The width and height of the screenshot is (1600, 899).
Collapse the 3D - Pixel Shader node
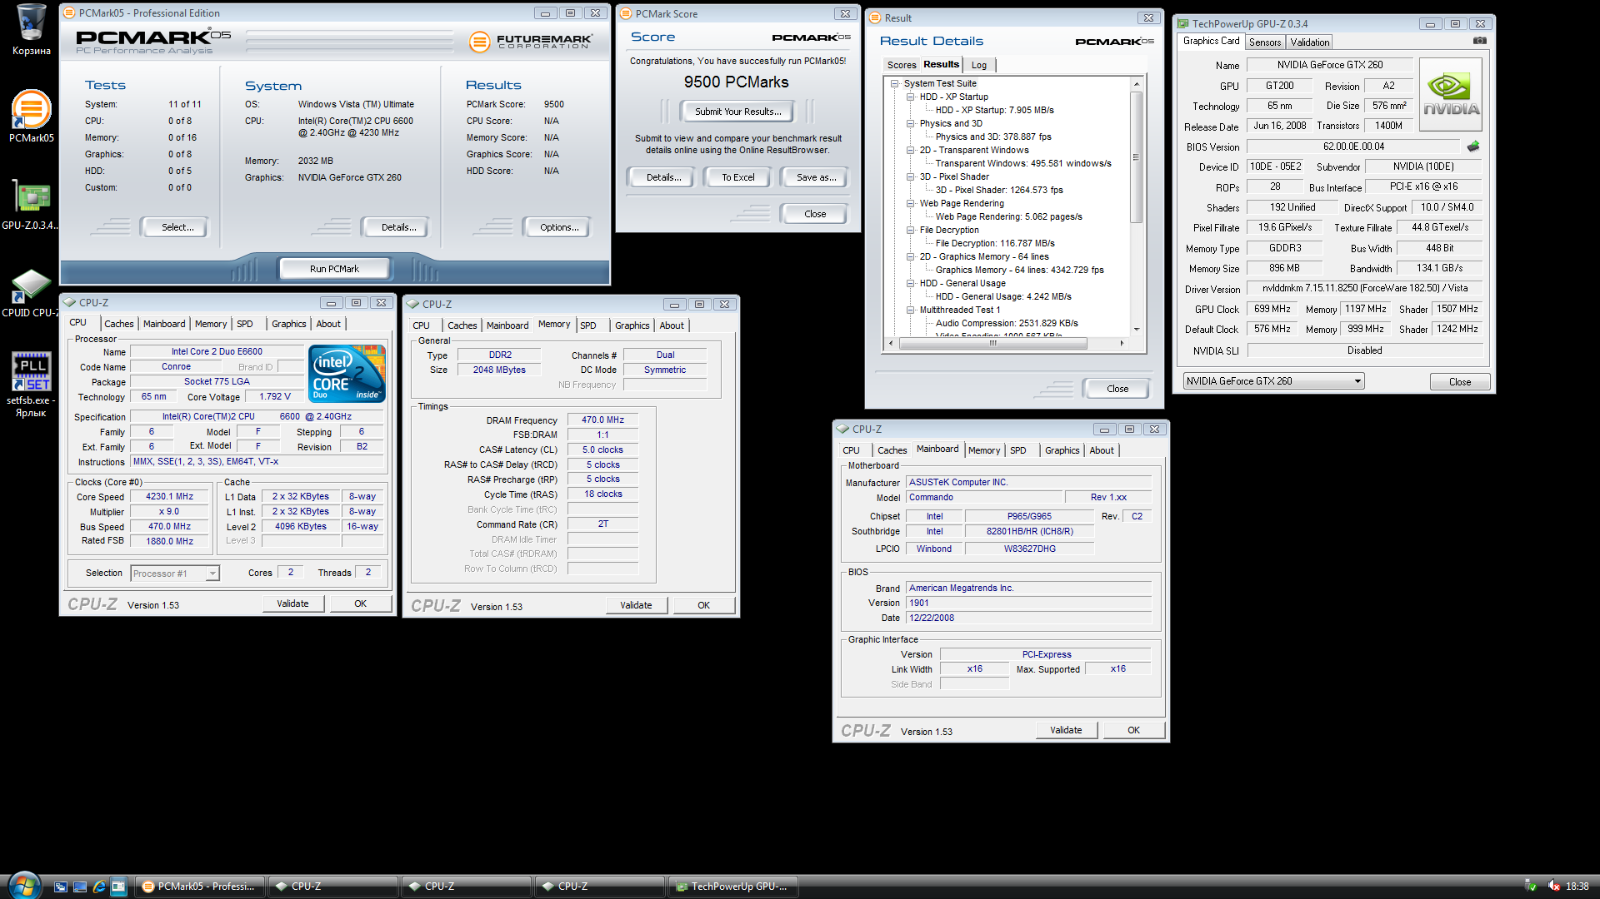pyautogui.click(x=911, y=177)
